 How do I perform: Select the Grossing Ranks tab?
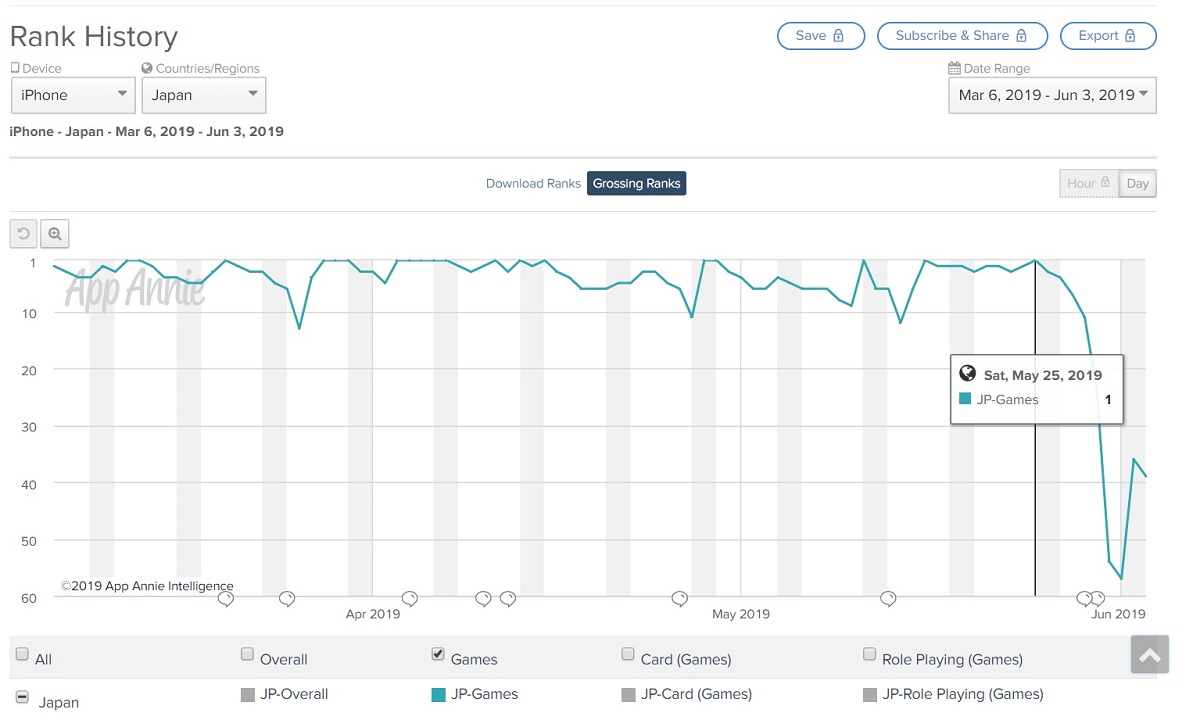tap(636, 183)
